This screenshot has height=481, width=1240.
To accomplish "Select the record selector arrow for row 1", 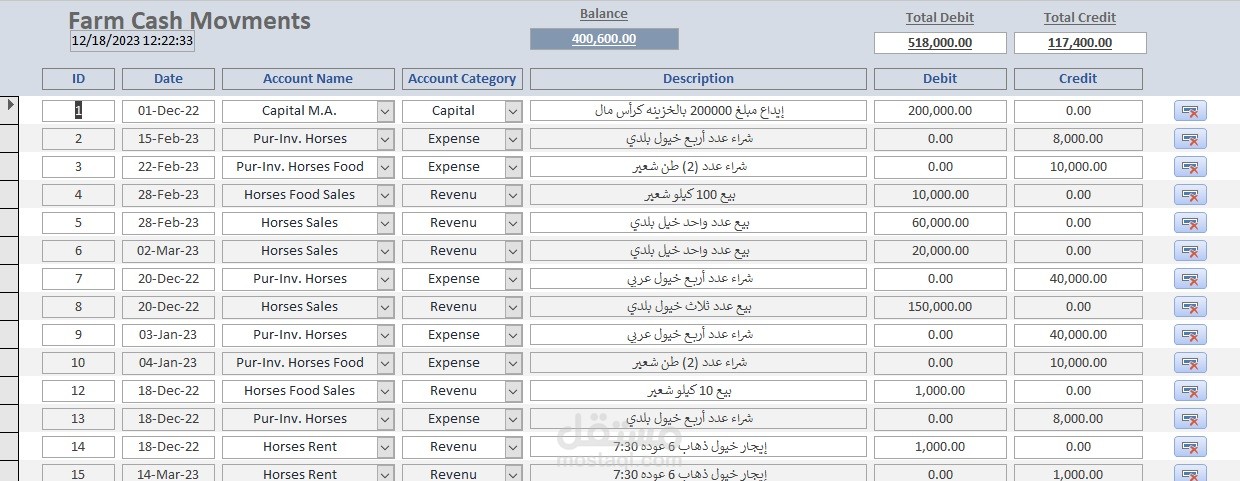I will [11, 104].
